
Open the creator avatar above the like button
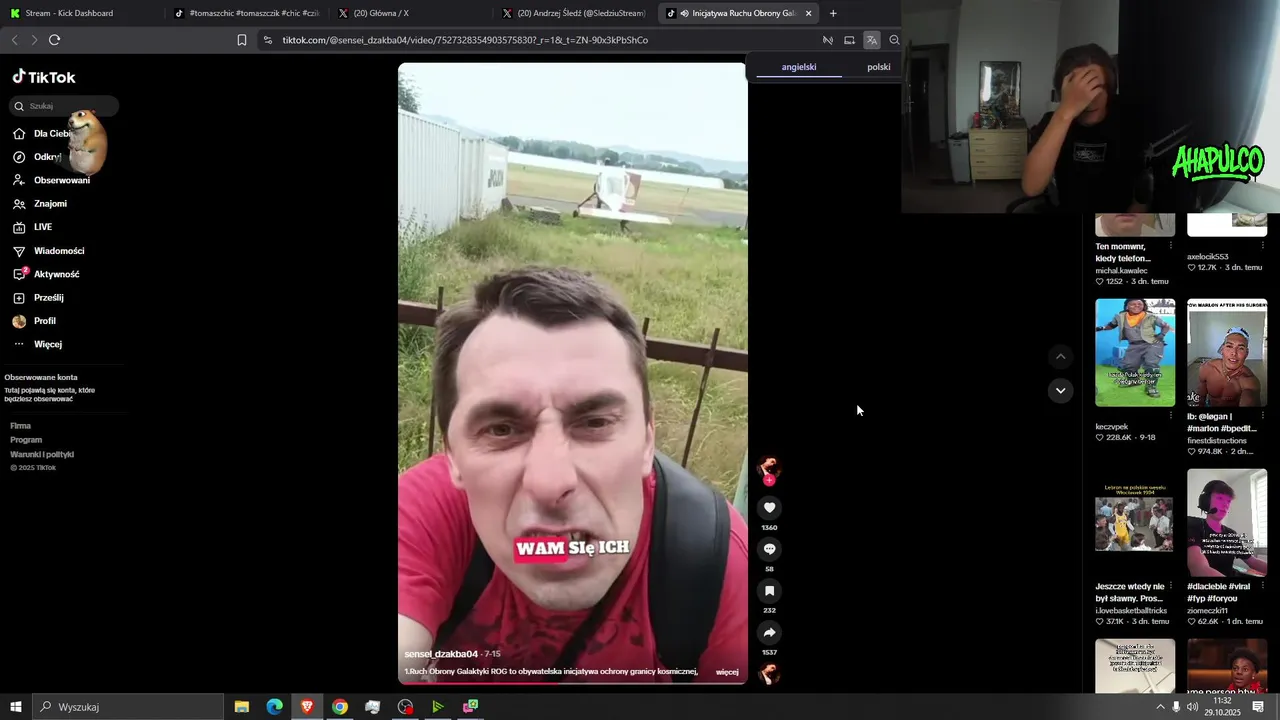[x=769, y=468]
